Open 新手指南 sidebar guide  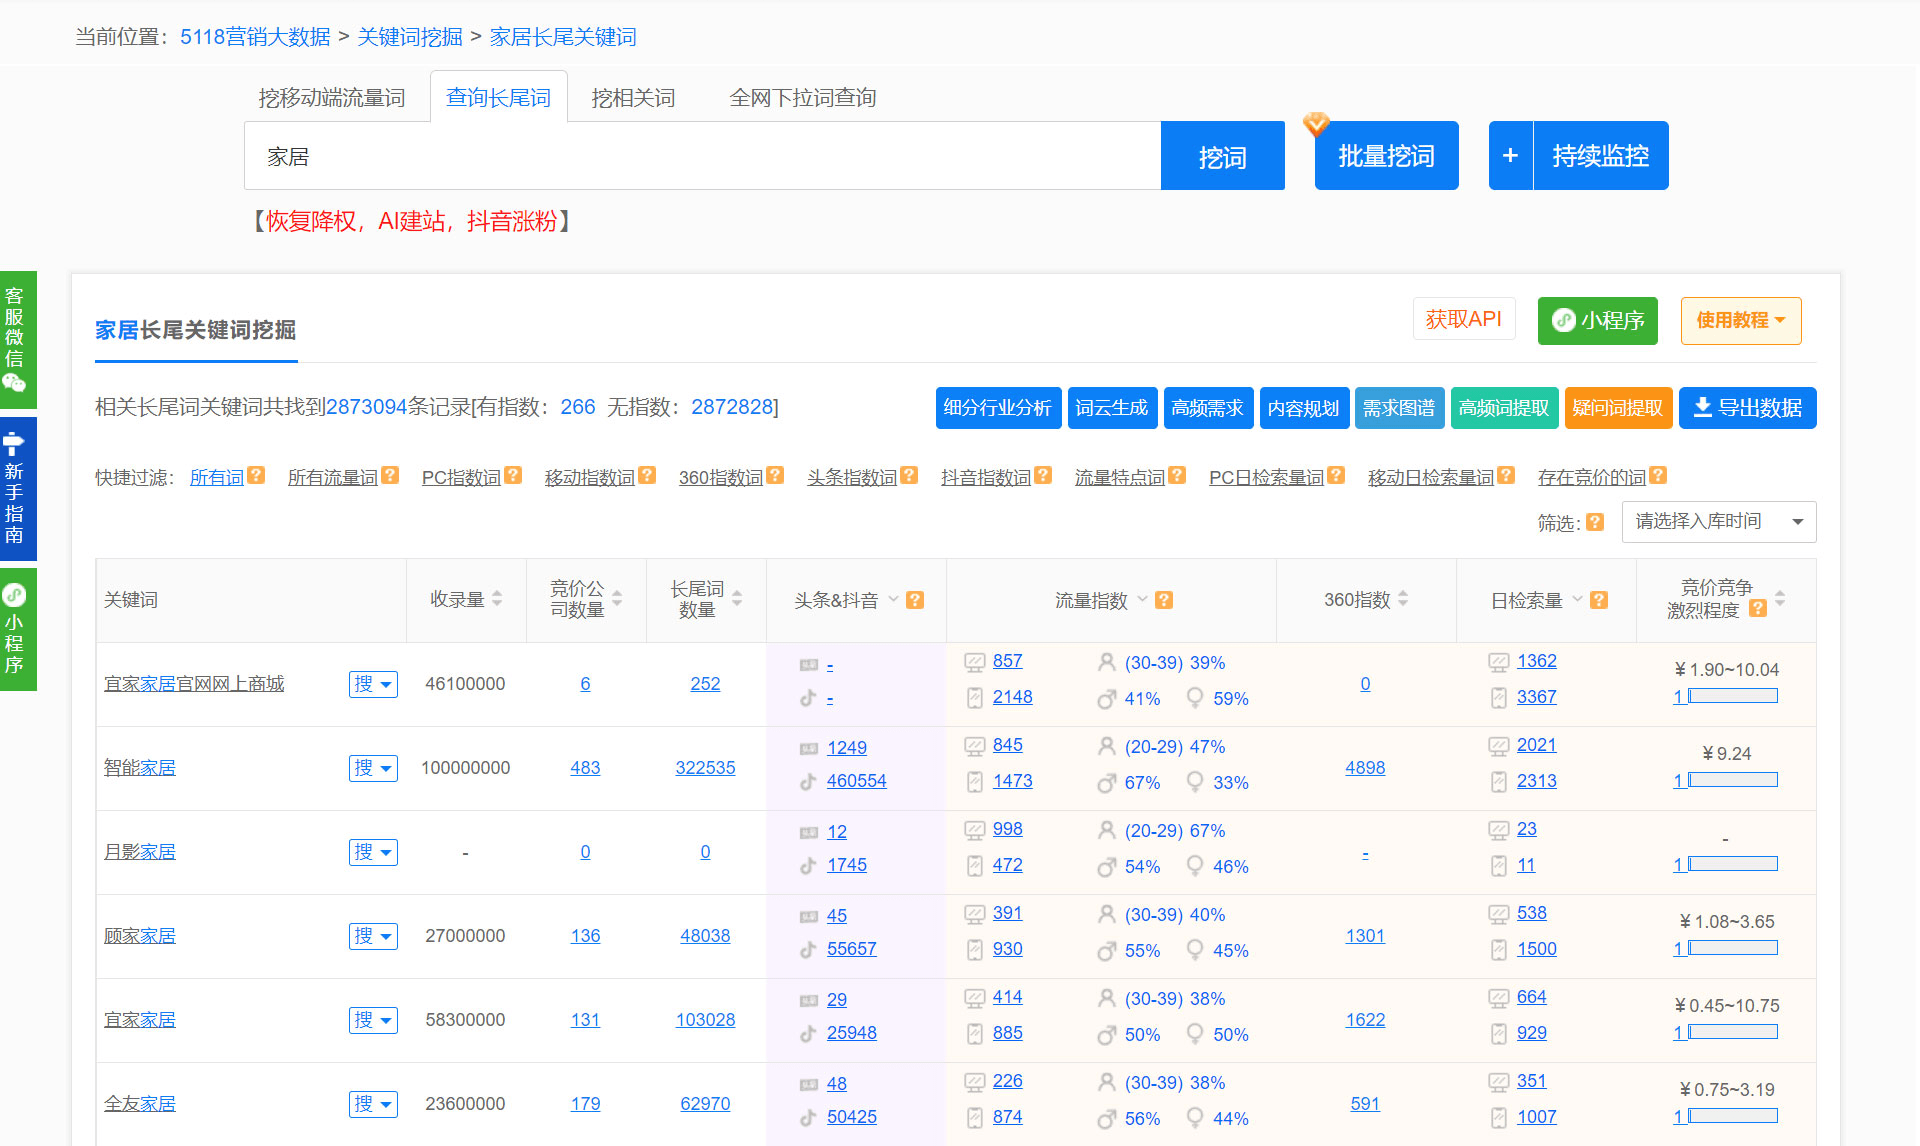[17, 489]
